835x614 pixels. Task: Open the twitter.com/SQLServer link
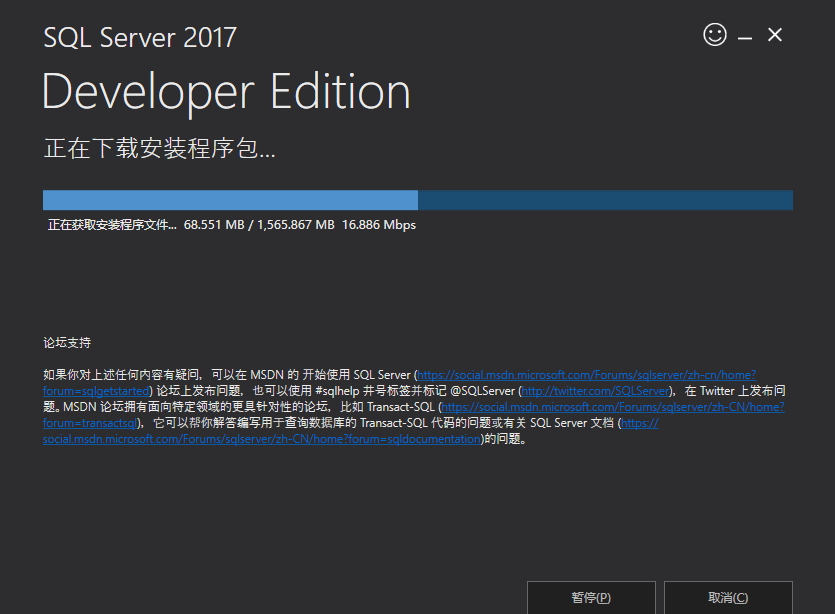595,391
